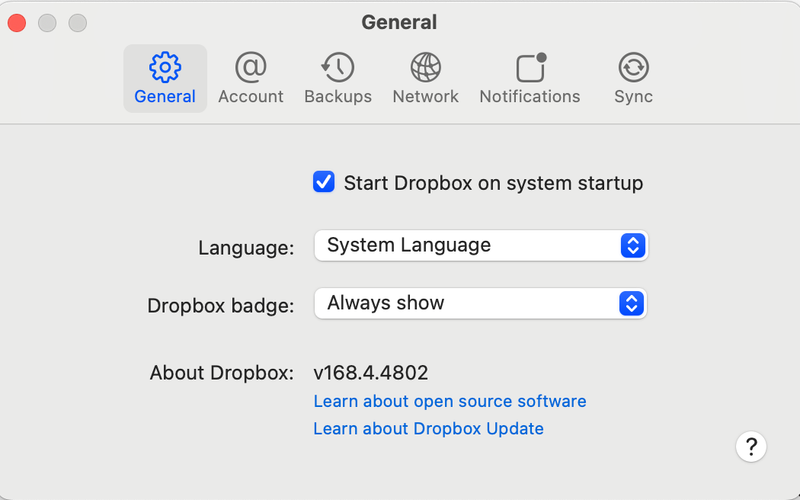Open the Sync arrows icon
Viewport: 800px width, 500px height.
pos(634,67)
